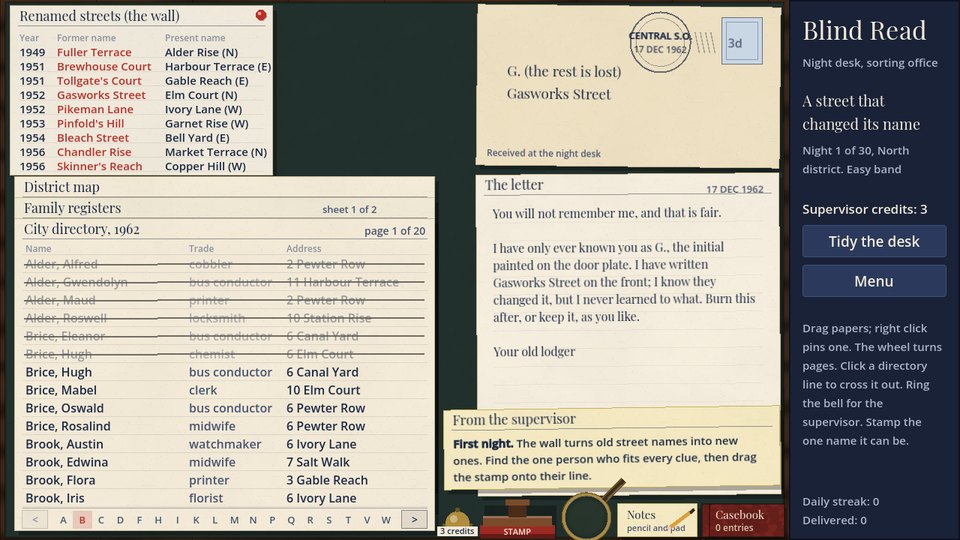Screen dimensions: 960x540
Task: Jump to letter C in directory
Action: [x=101, y=520]
